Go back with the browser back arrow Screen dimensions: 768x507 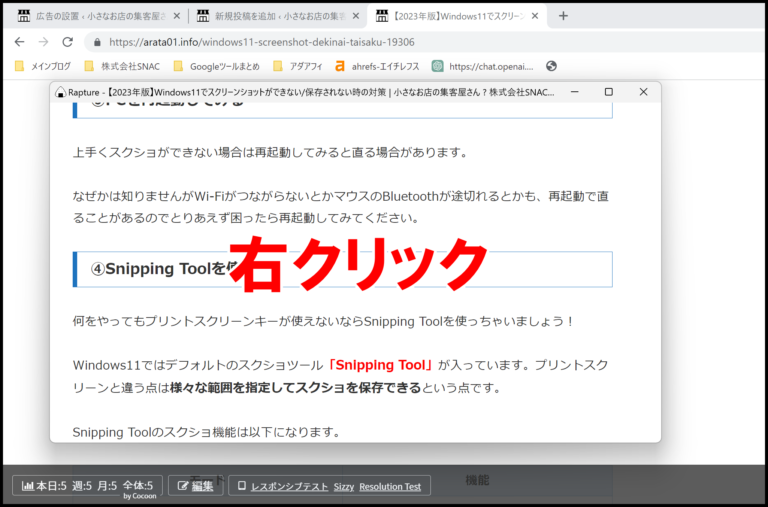pyautogui.click(x=20, y=42)
